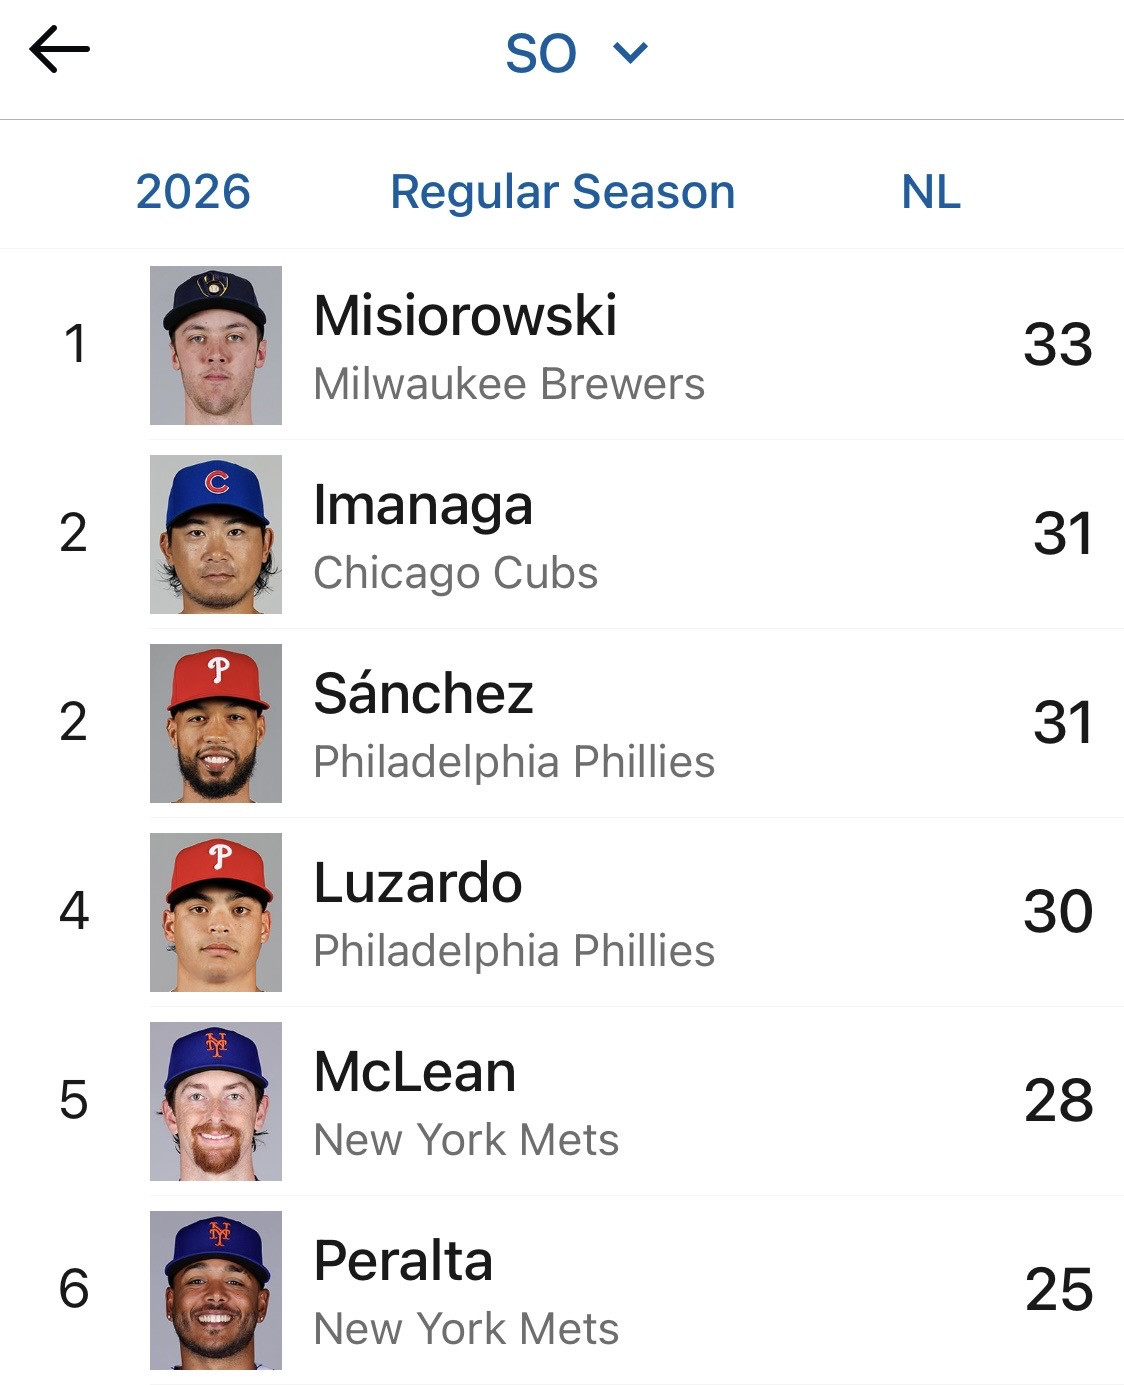
Task: Tap Luzardo's headshot thumbnail
Action: tap(216, 912)
